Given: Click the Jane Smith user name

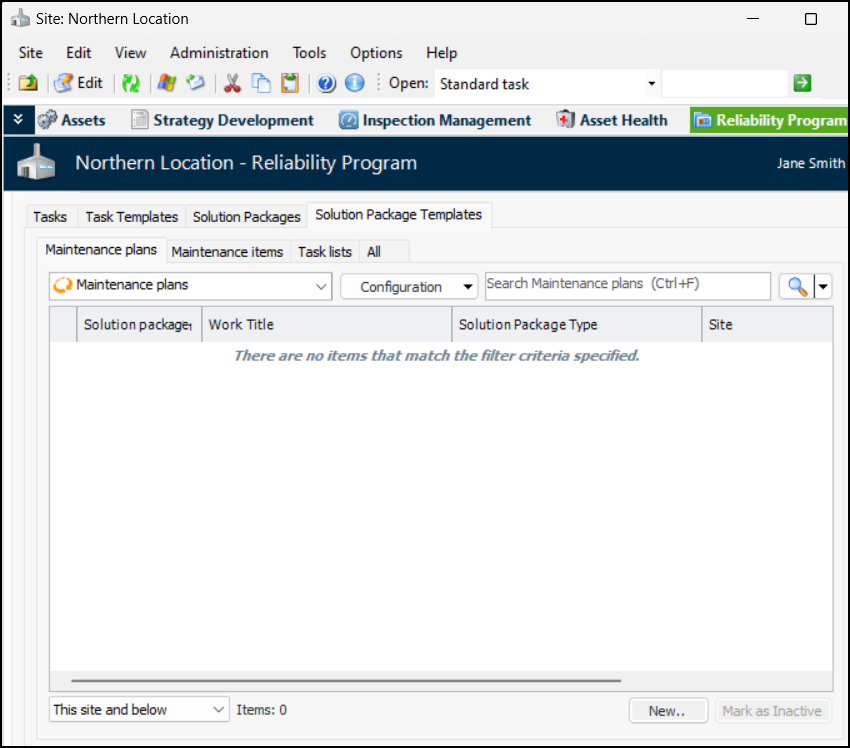Looking at the screenshot, I should pyautogui.click(x=810, y=163).
